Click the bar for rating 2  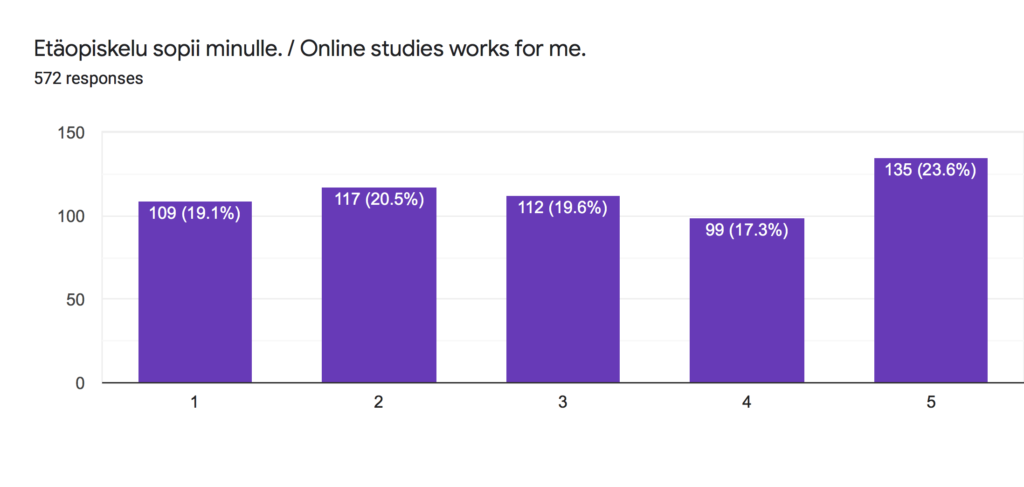coord(379,285)
